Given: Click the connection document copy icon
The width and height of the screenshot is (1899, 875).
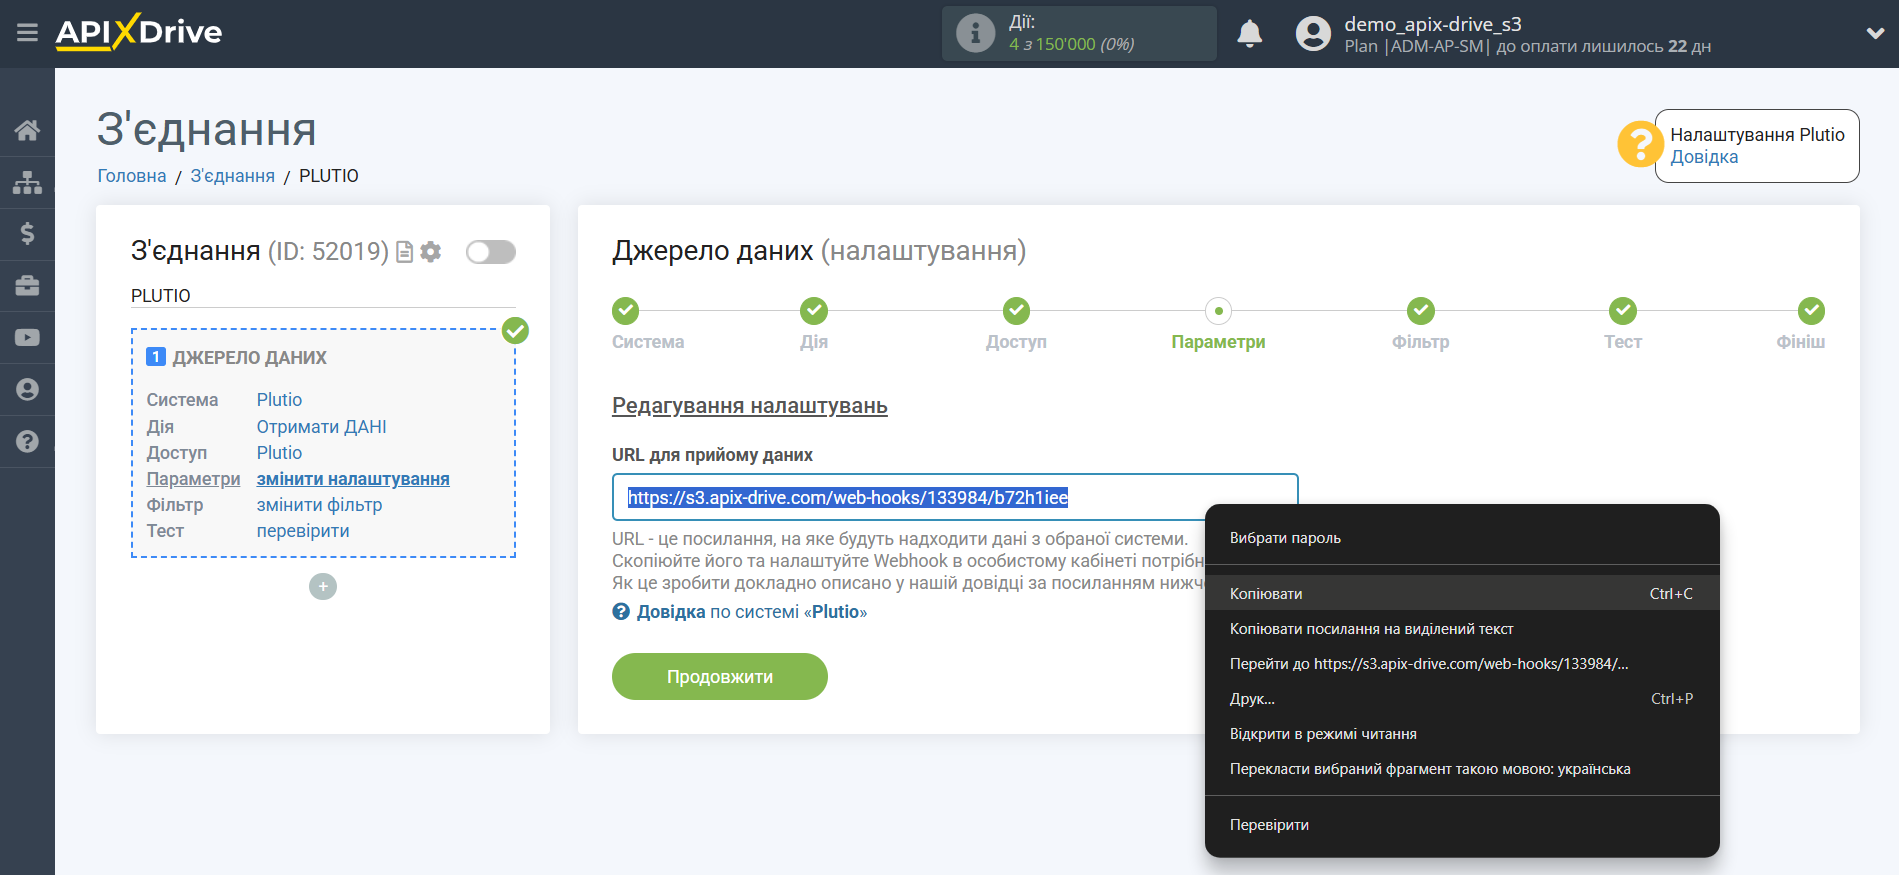Looking at the screenshot, I should [x=404, y=252].
